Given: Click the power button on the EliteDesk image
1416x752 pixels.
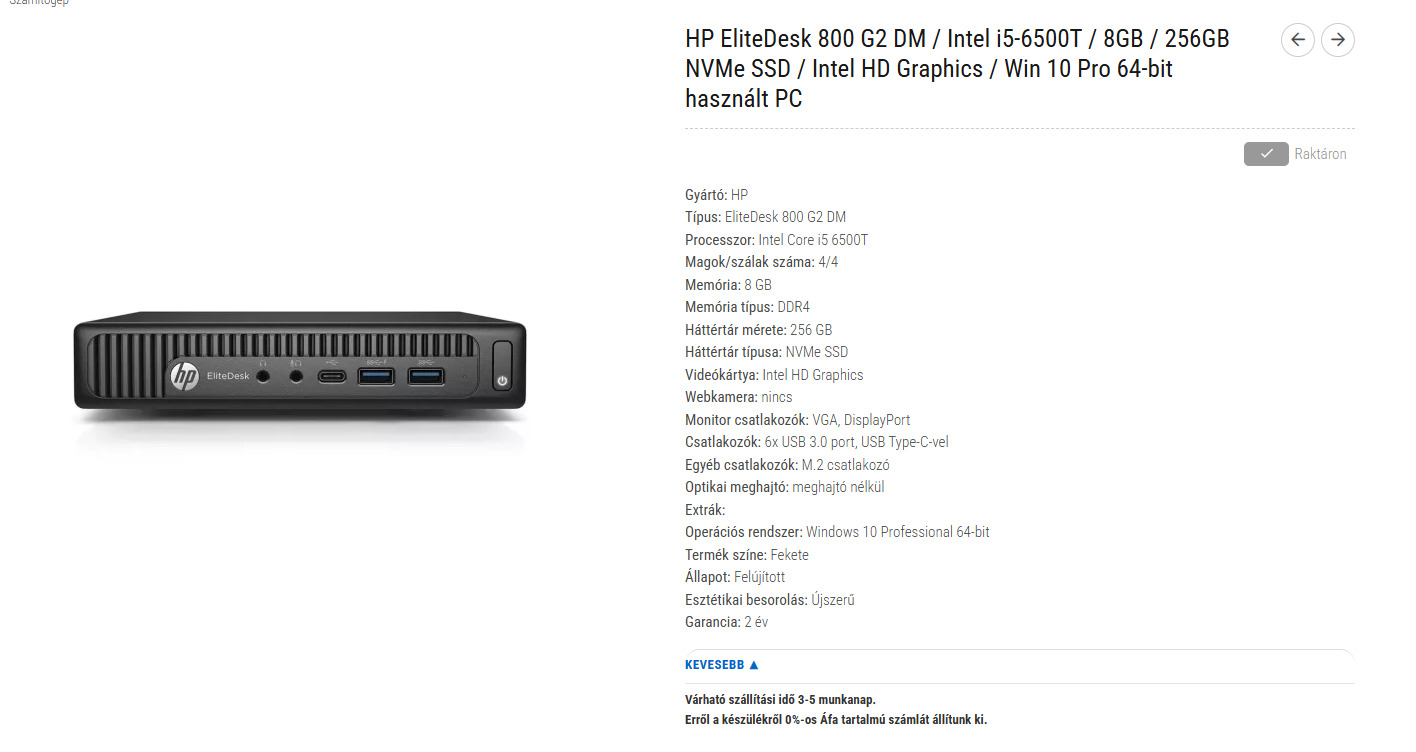Looking at the screenshot, I should (502, 365).
